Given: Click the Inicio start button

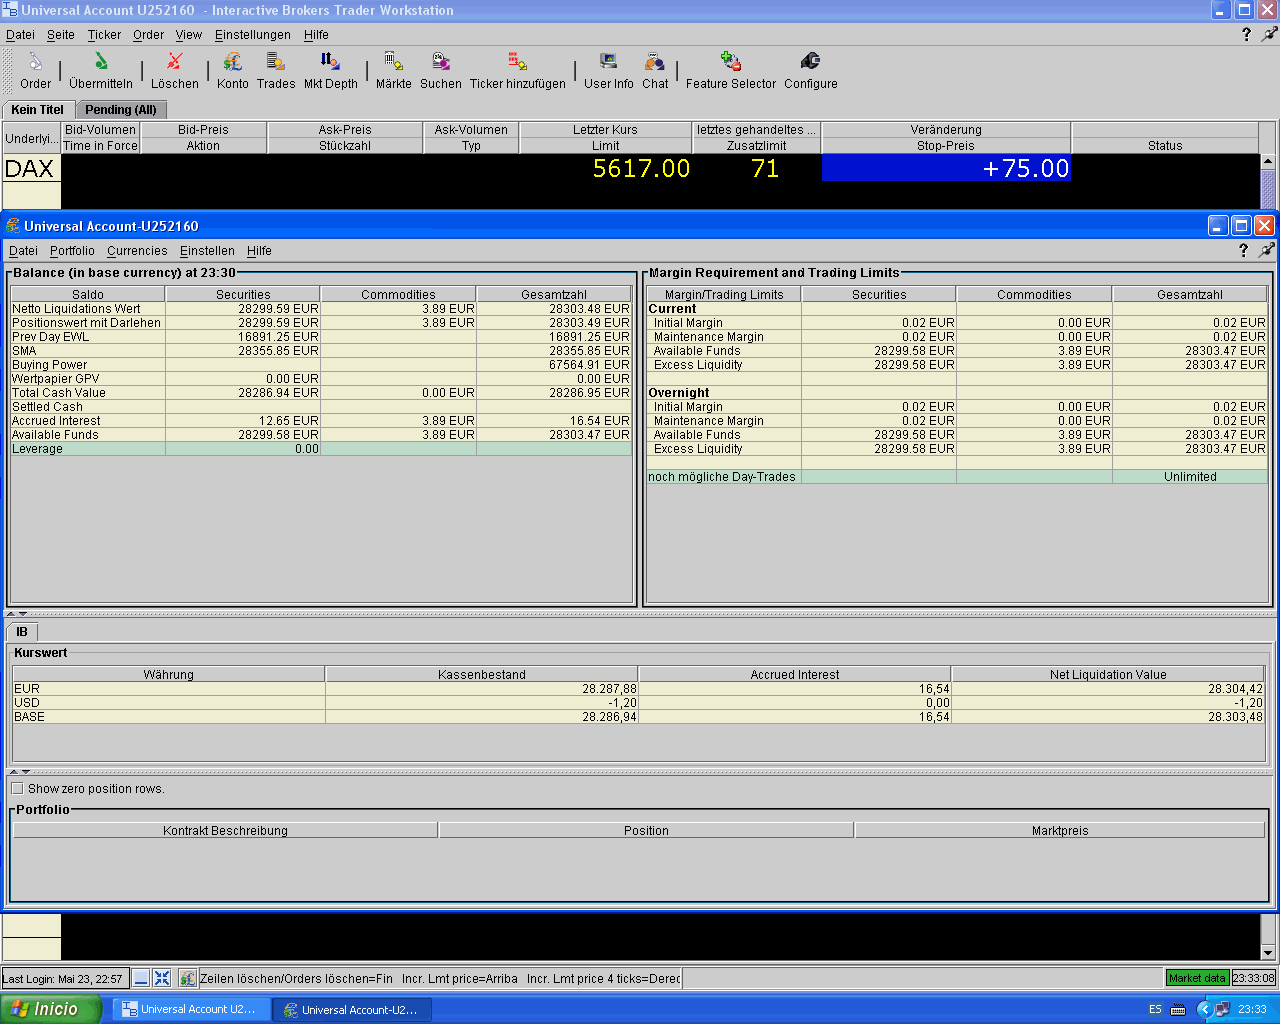Looking at the screenshot, I should 51,1010.
